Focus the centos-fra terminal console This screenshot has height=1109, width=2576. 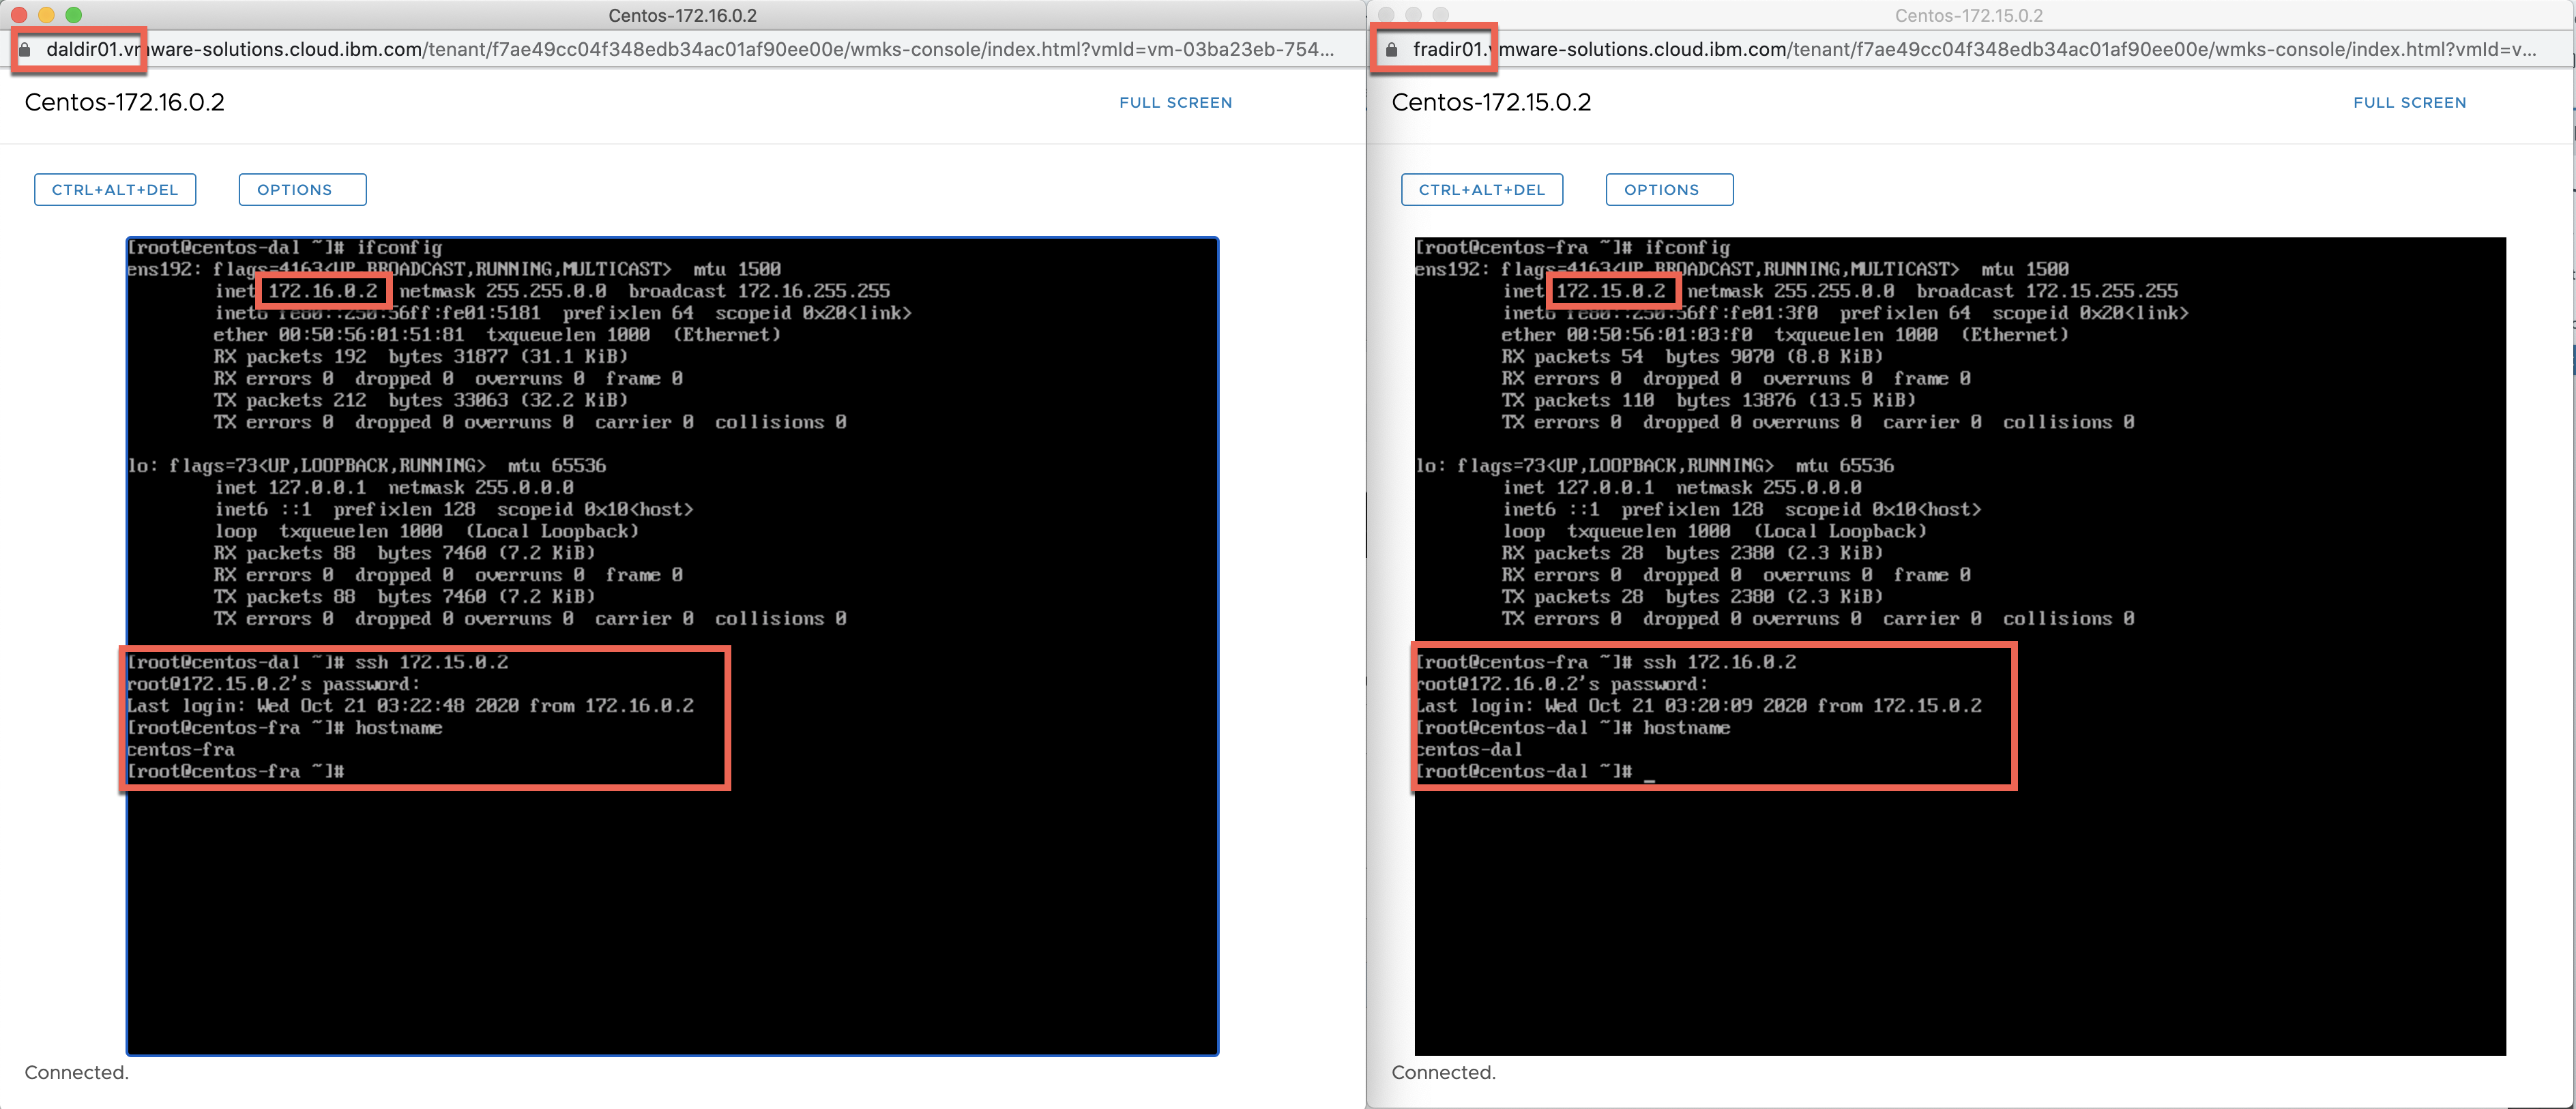(x=1960, y=900)
